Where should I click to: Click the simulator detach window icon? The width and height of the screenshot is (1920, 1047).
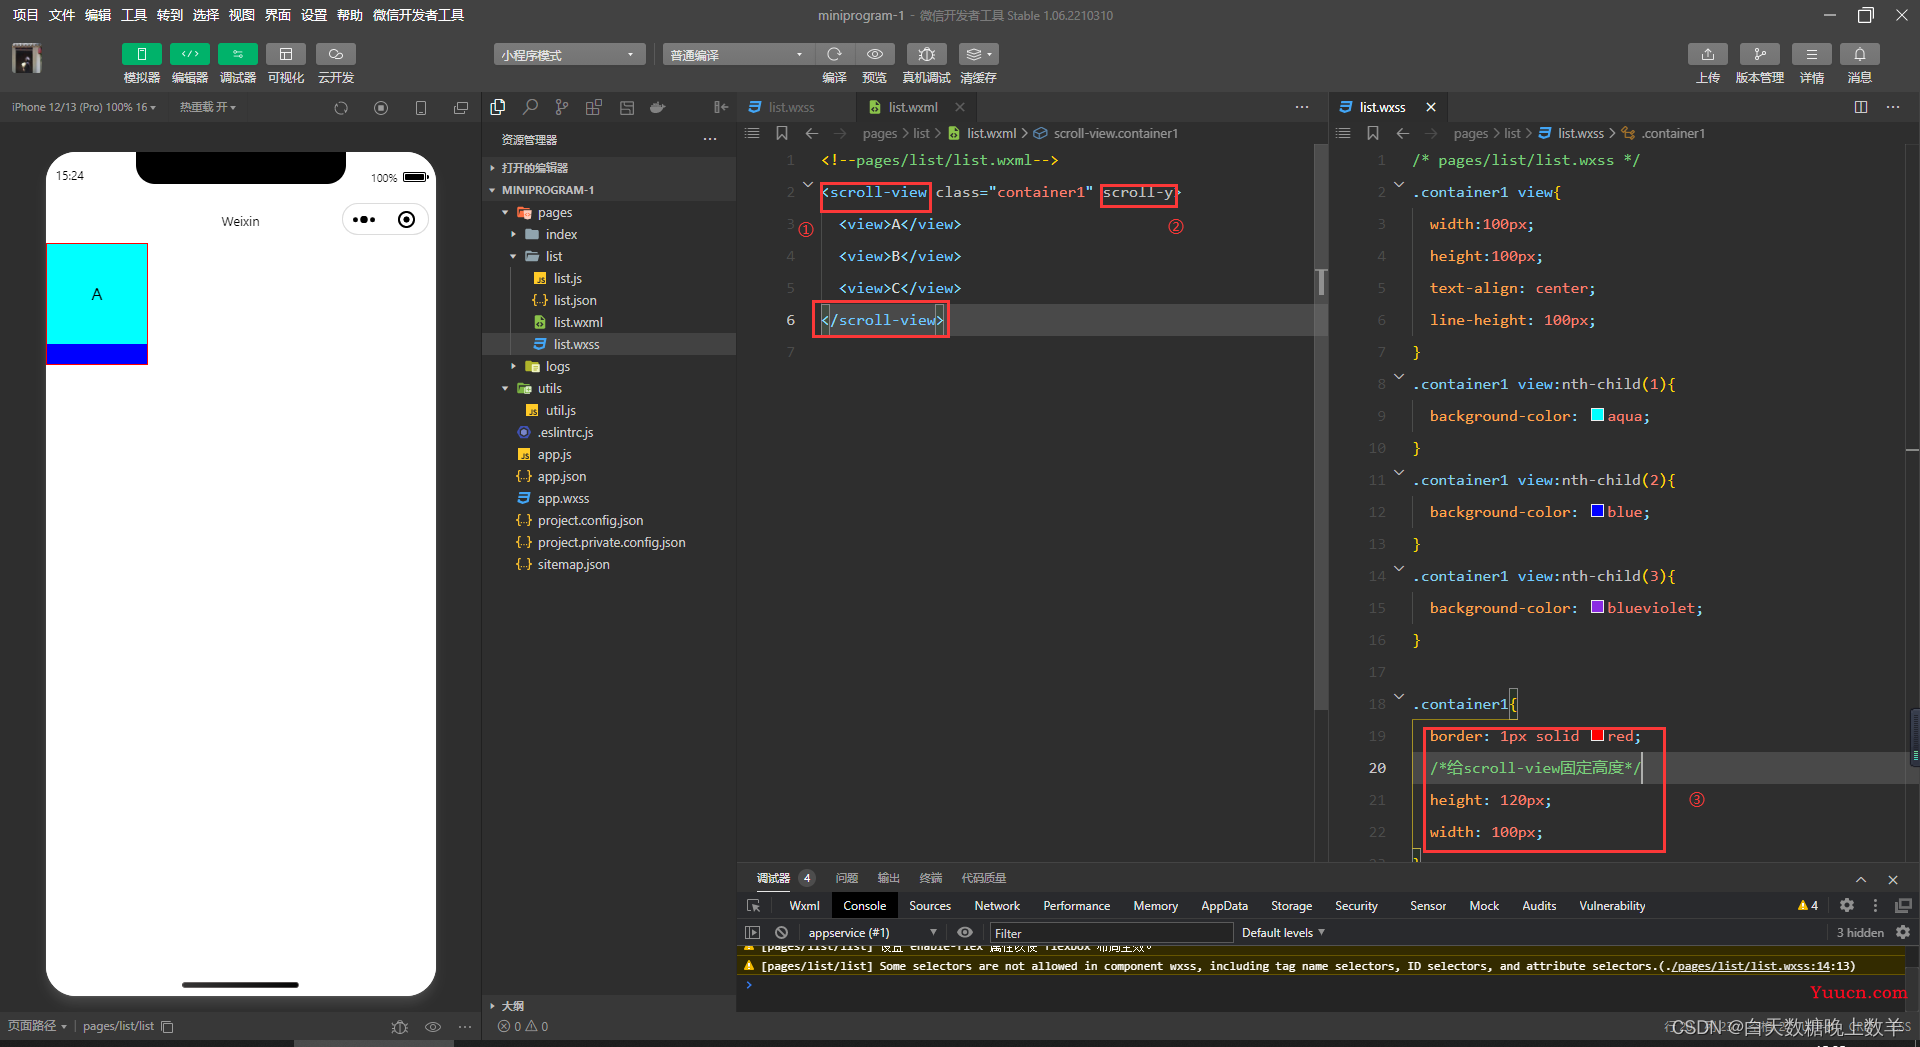click(x=461, y=108)
